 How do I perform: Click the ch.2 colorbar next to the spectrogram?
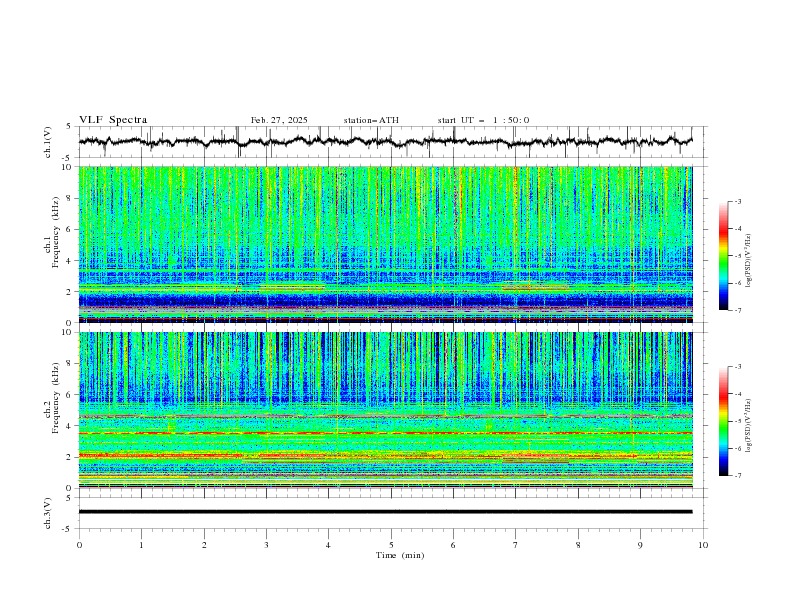point(723,421)
